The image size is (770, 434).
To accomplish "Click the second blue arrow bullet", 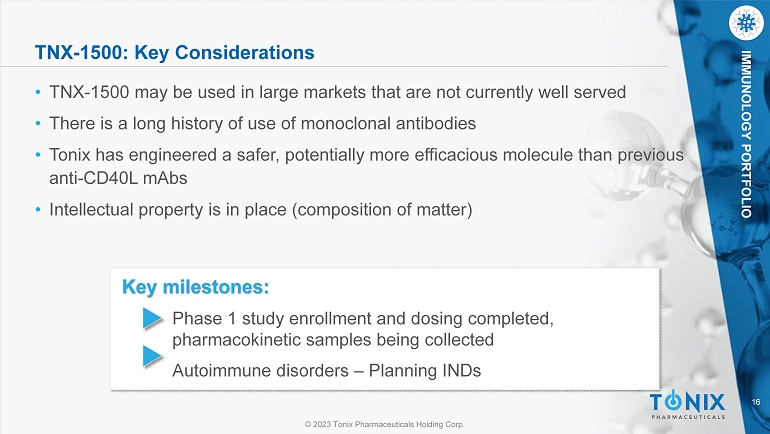I will pos(153,356).
